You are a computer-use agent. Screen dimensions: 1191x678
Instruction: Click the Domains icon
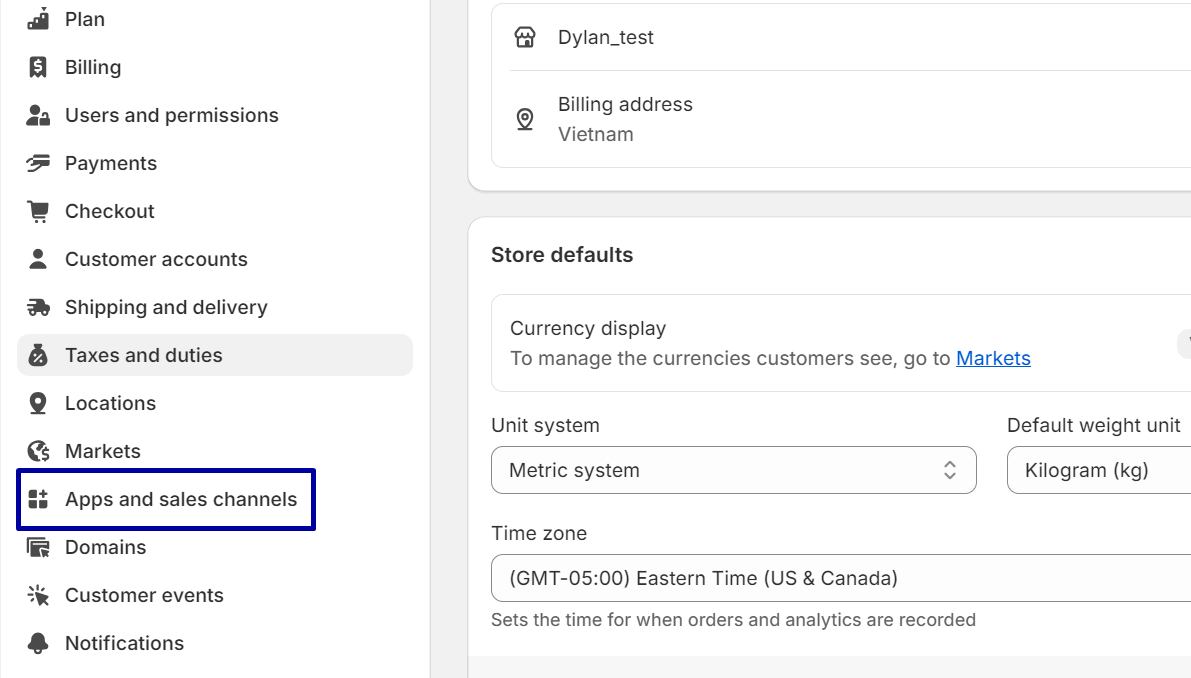(38, 547)
